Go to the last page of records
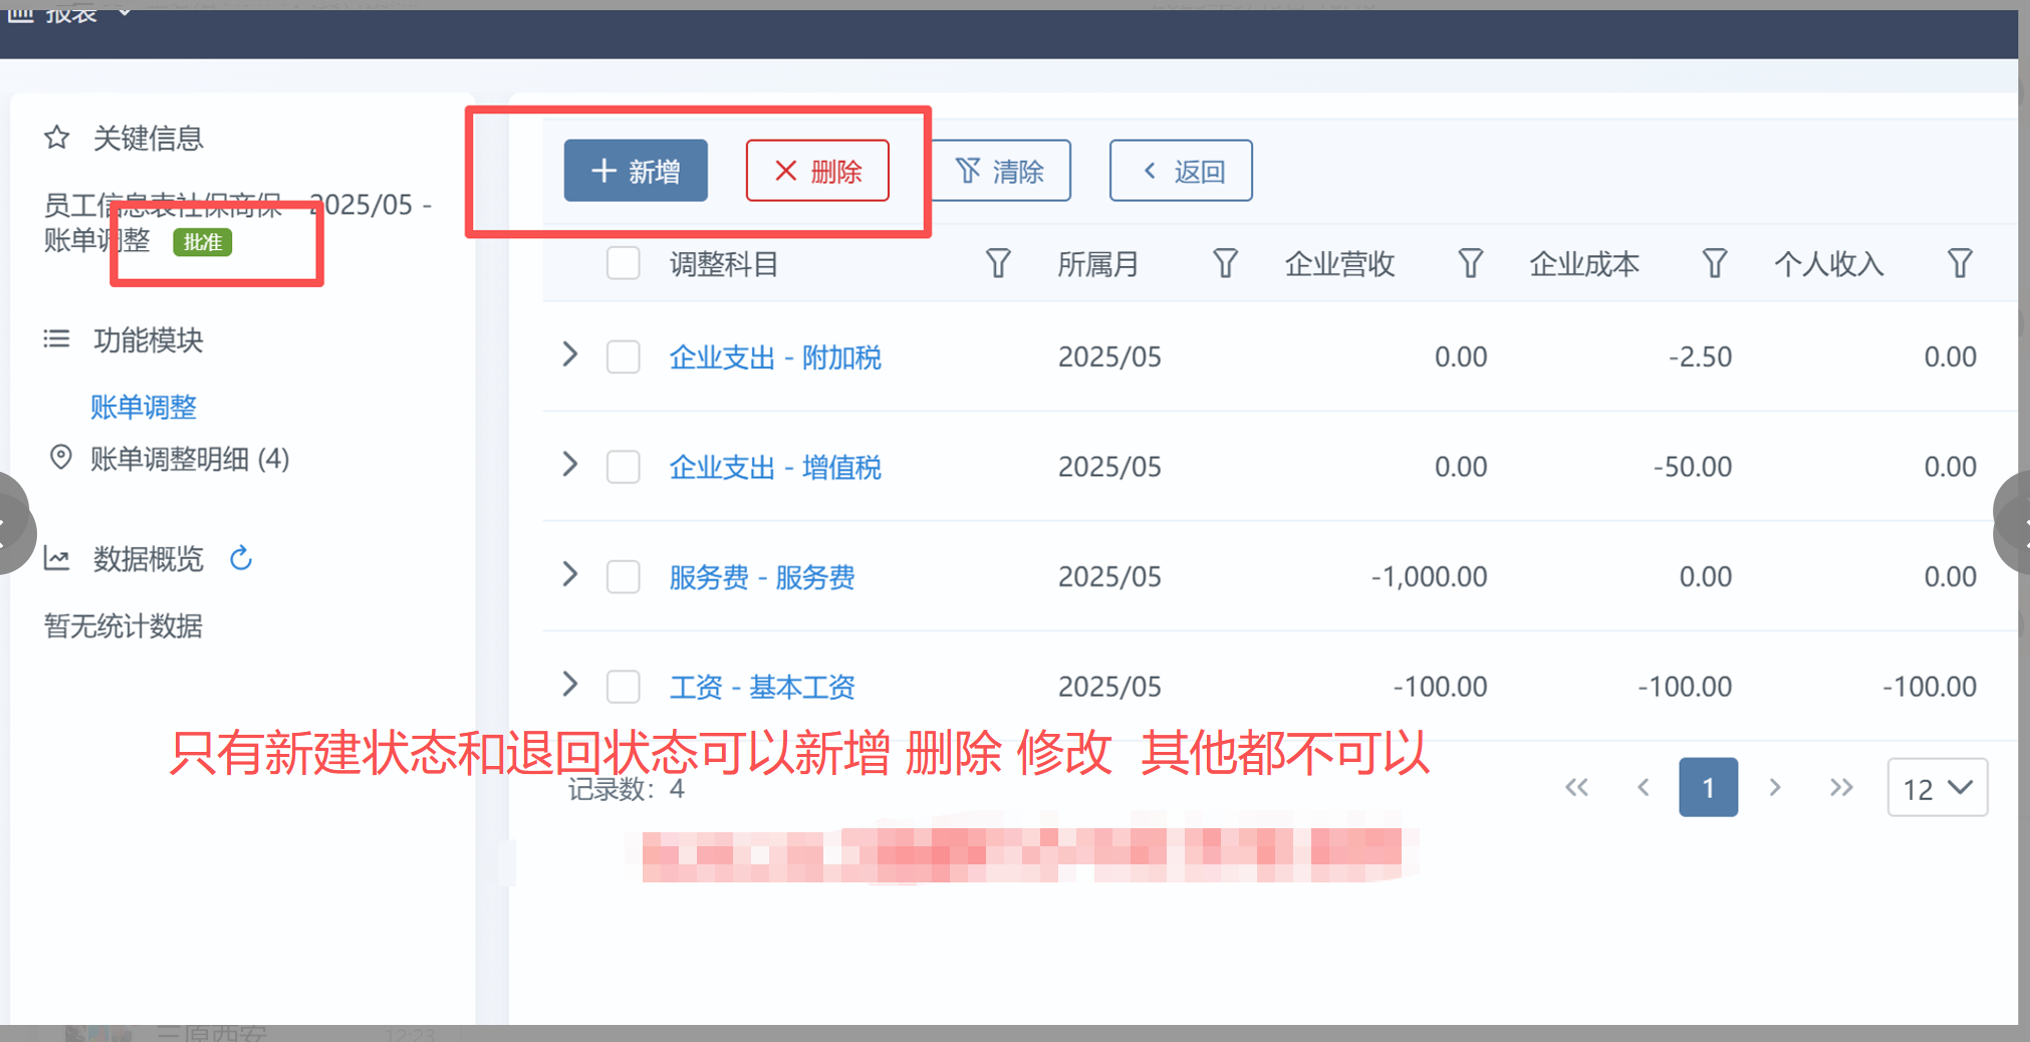Image resolution: width=2030 pixels, height=1042 pixels. [x=1840, y=788]
